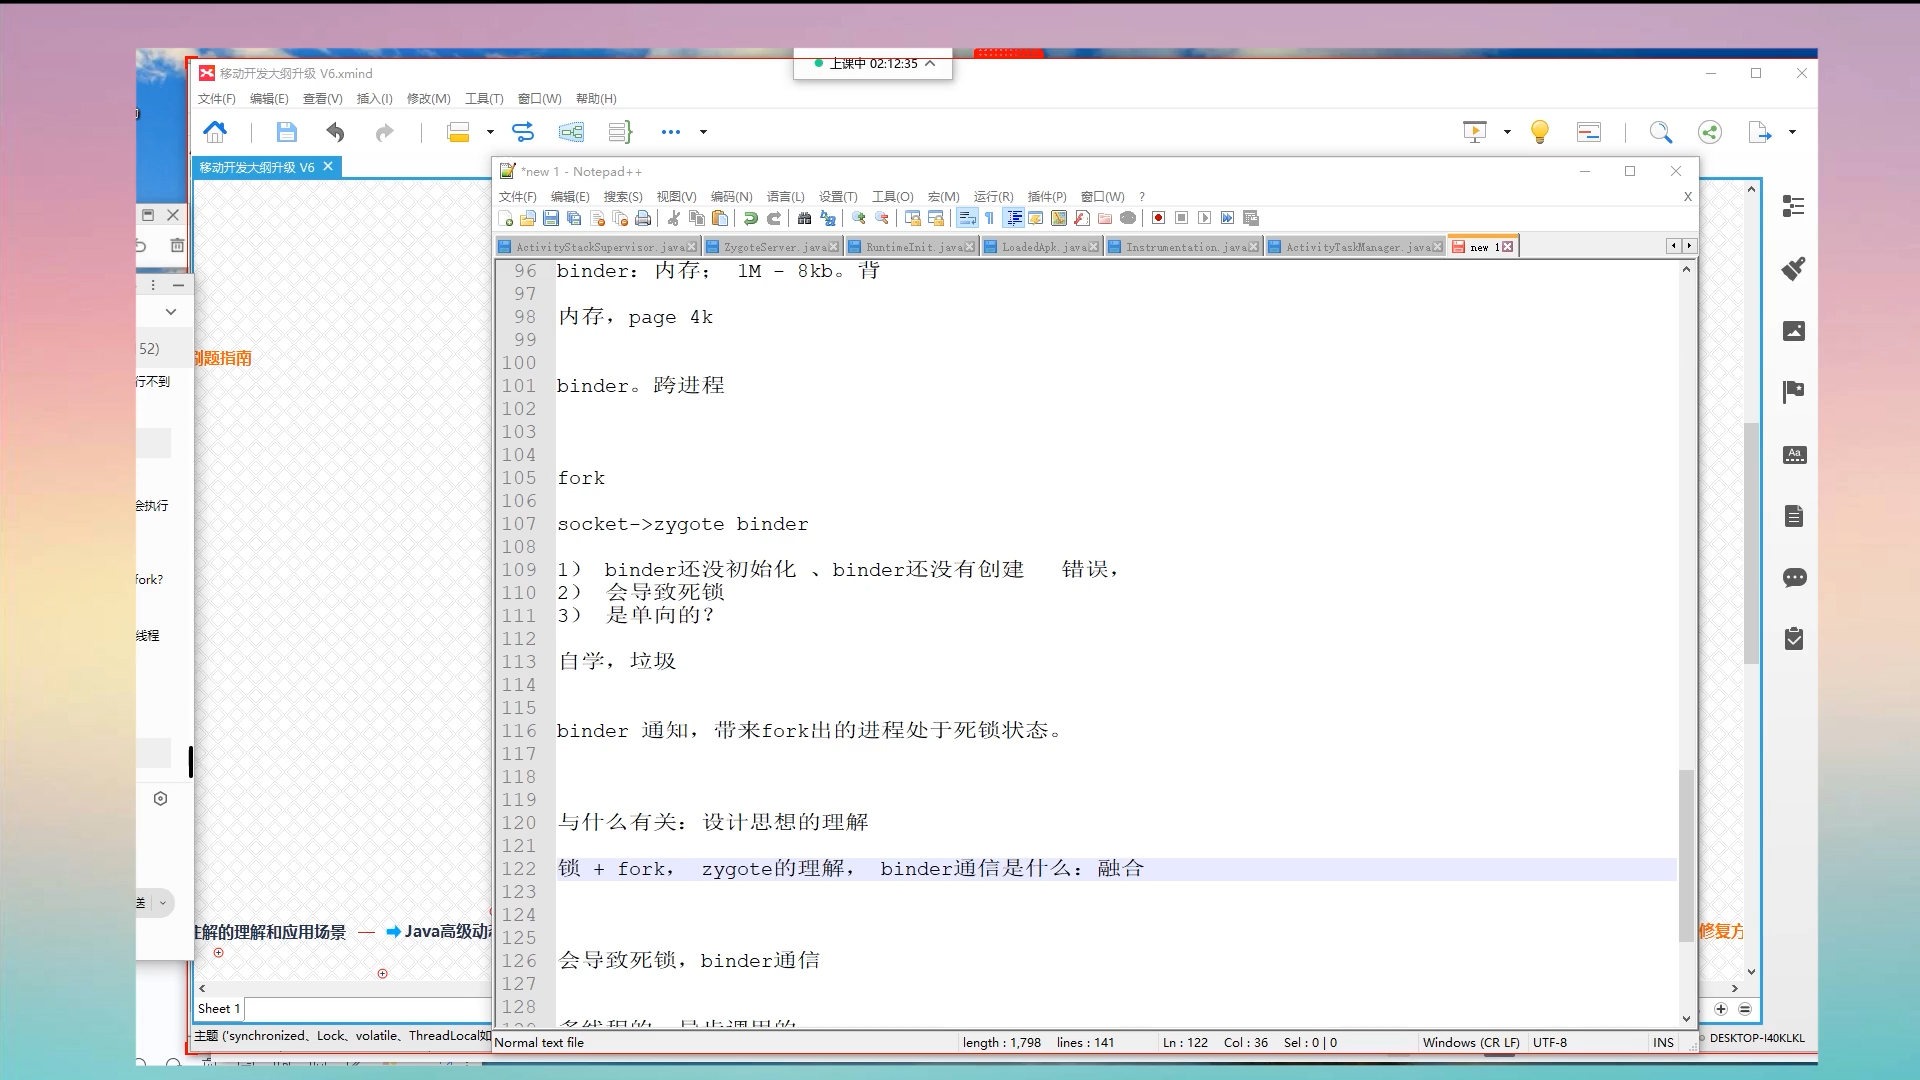Image resolution: width=1920 pixels, height=1080 pixels.
Task: Open Notepad++ Find binoculars tool
Action: (x=804, y=218)
